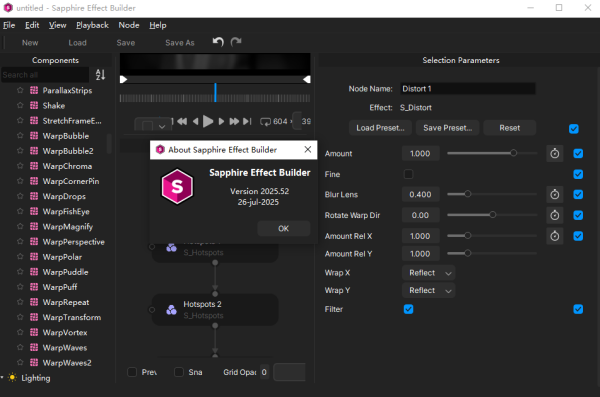
Task: Click the Hotspots 2 node icon
Action: click(171, 310)
